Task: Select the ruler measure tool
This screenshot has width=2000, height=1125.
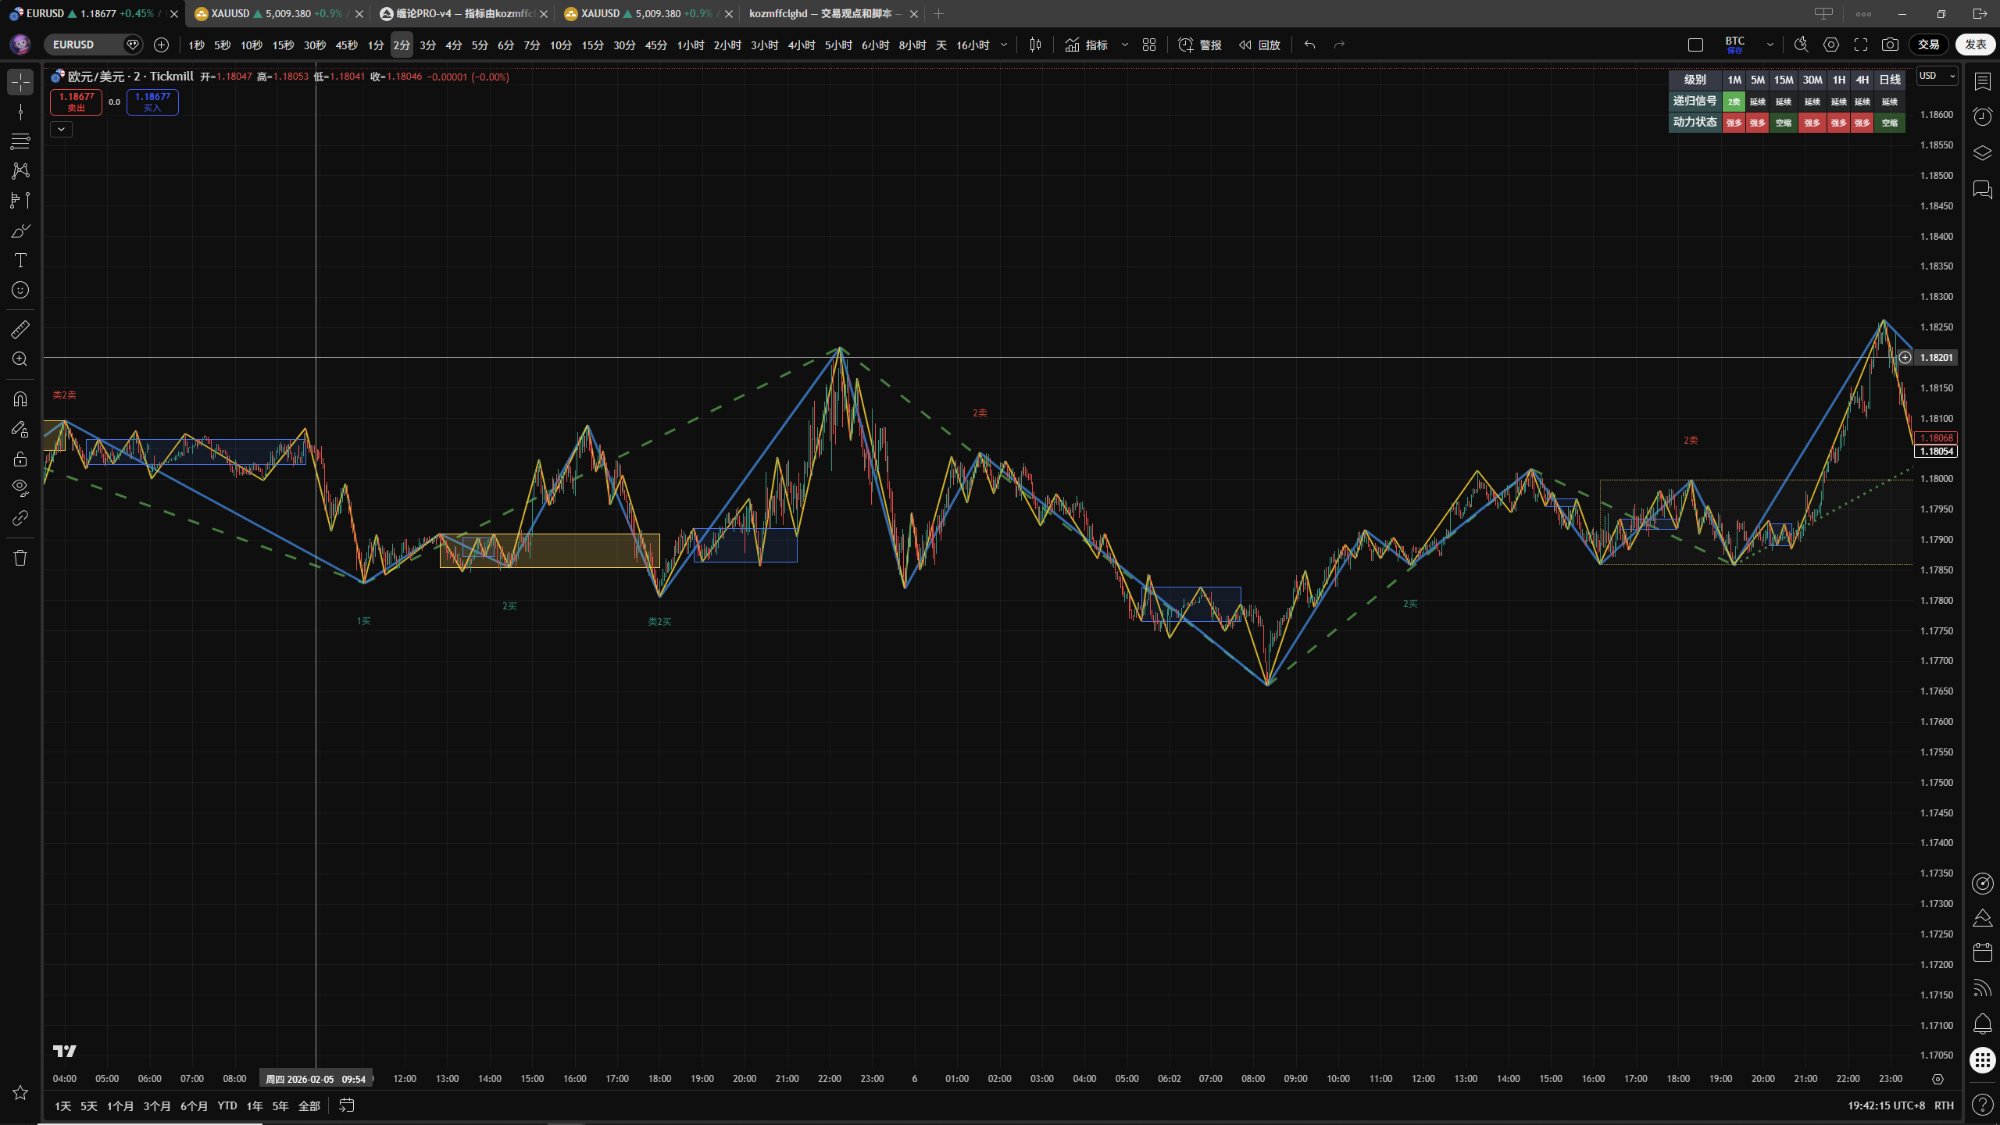Action: (x=20, y=329)
